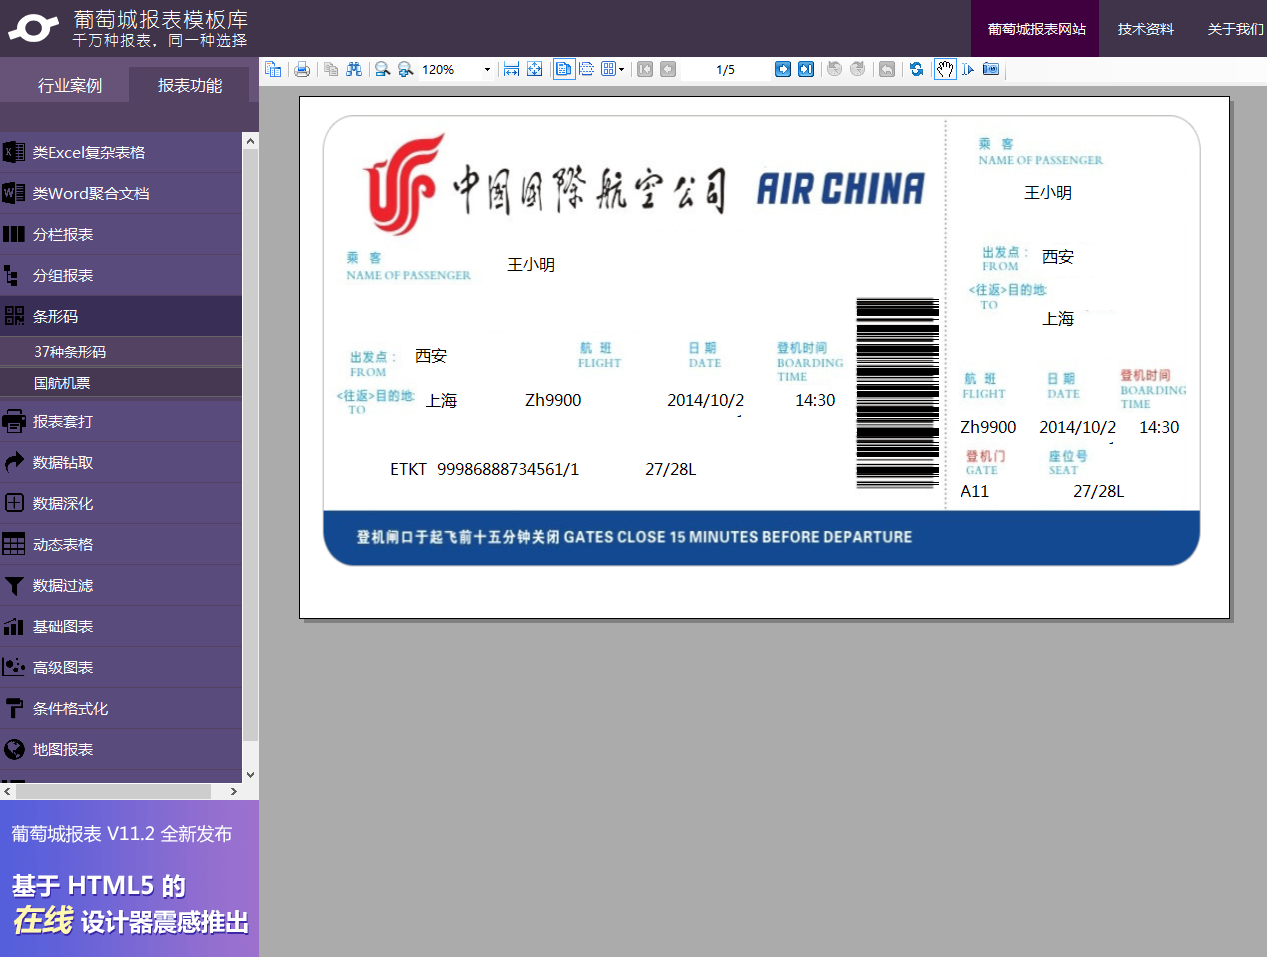
Task: Click the barcode icon beside 条形码
Action: point(14,316)
